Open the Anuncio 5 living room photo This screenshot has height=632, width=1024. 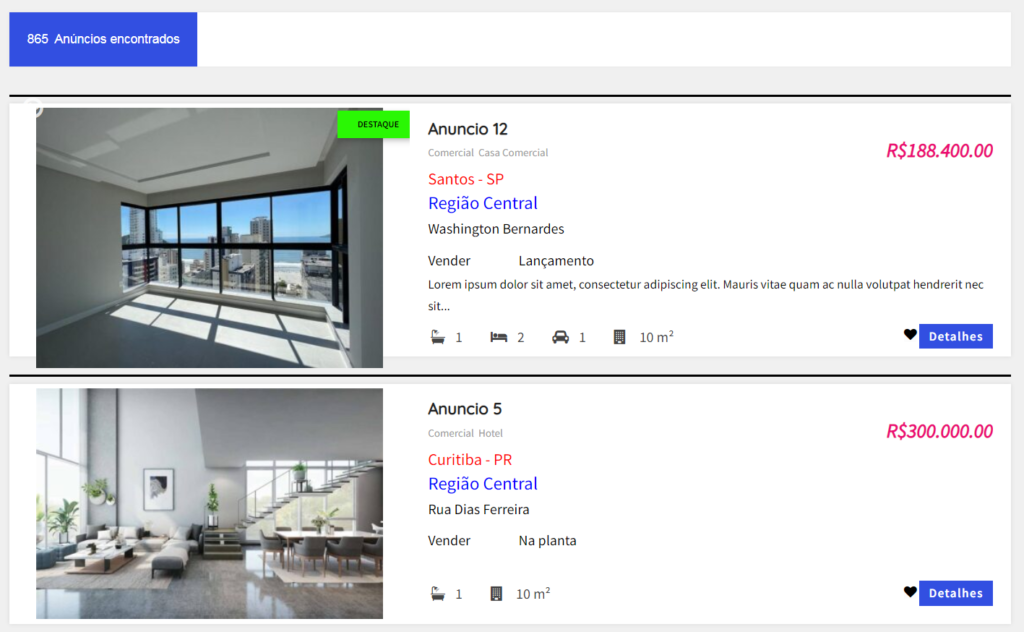click(209, 503)
